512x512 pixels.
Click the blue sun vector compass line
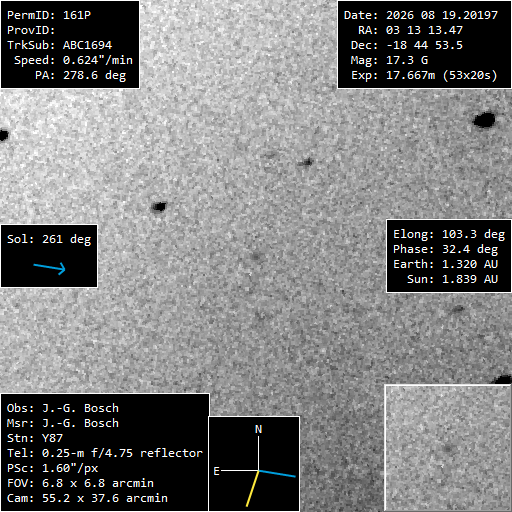coord(277,473)
